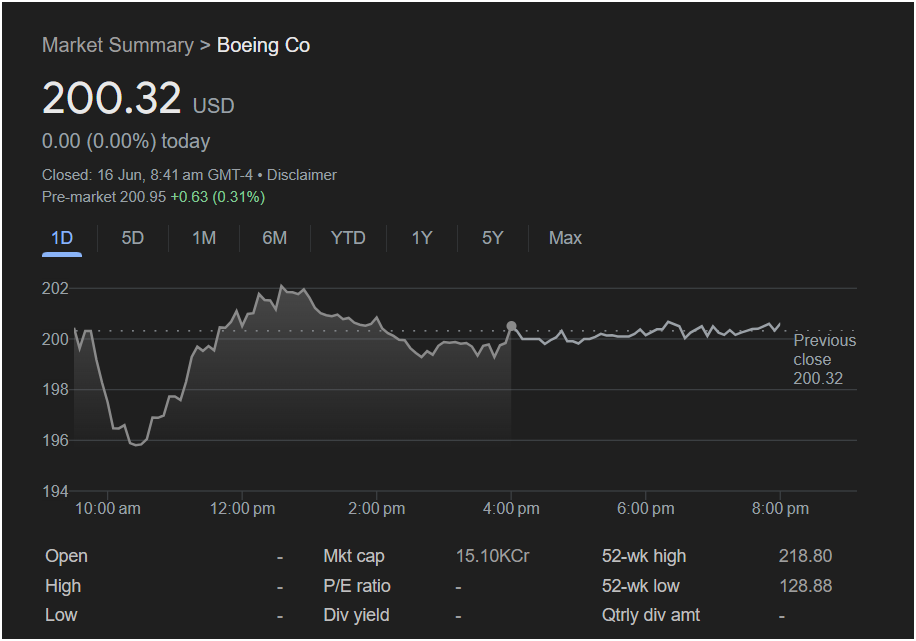Open the 1M chart range

click(x=204, y=238)
